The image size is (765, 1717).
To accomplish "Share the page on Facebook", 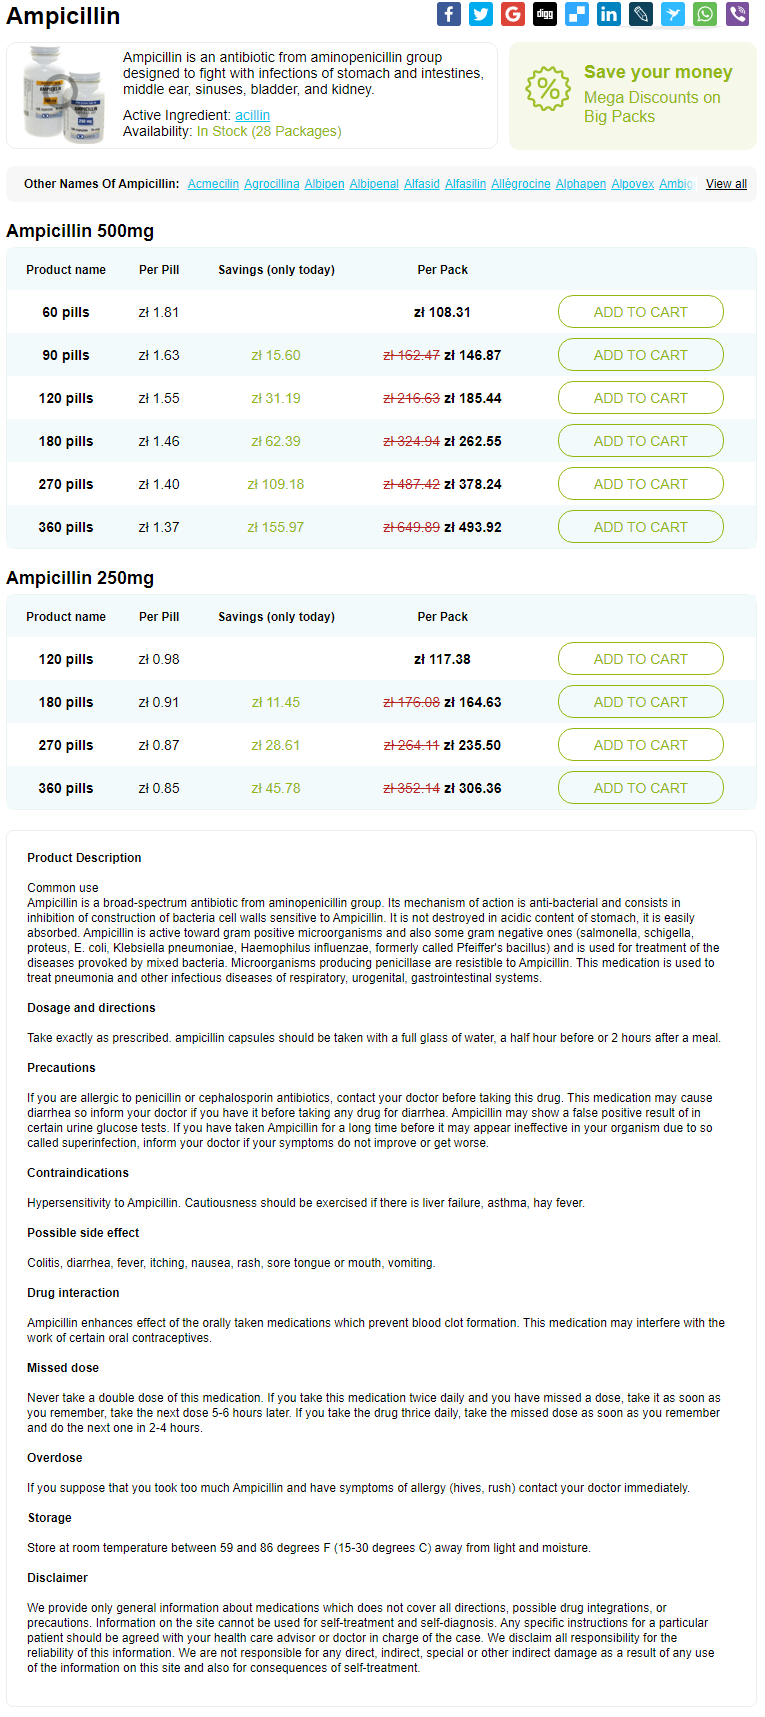I will tap(449, 14).
